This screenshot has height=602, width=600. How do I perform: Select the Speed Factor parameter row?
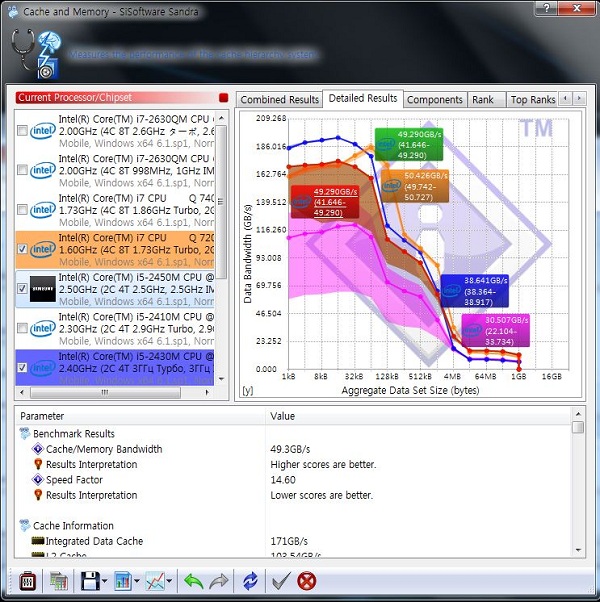click(x=294, y=480)
